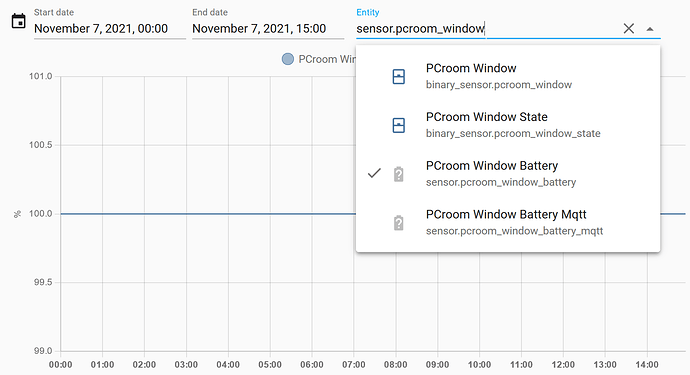Viewport: 690px width, 375px height.
Task: Toggle the PCroom Window legend color circle
Action: pyautogui.click(x=288, y=59)
